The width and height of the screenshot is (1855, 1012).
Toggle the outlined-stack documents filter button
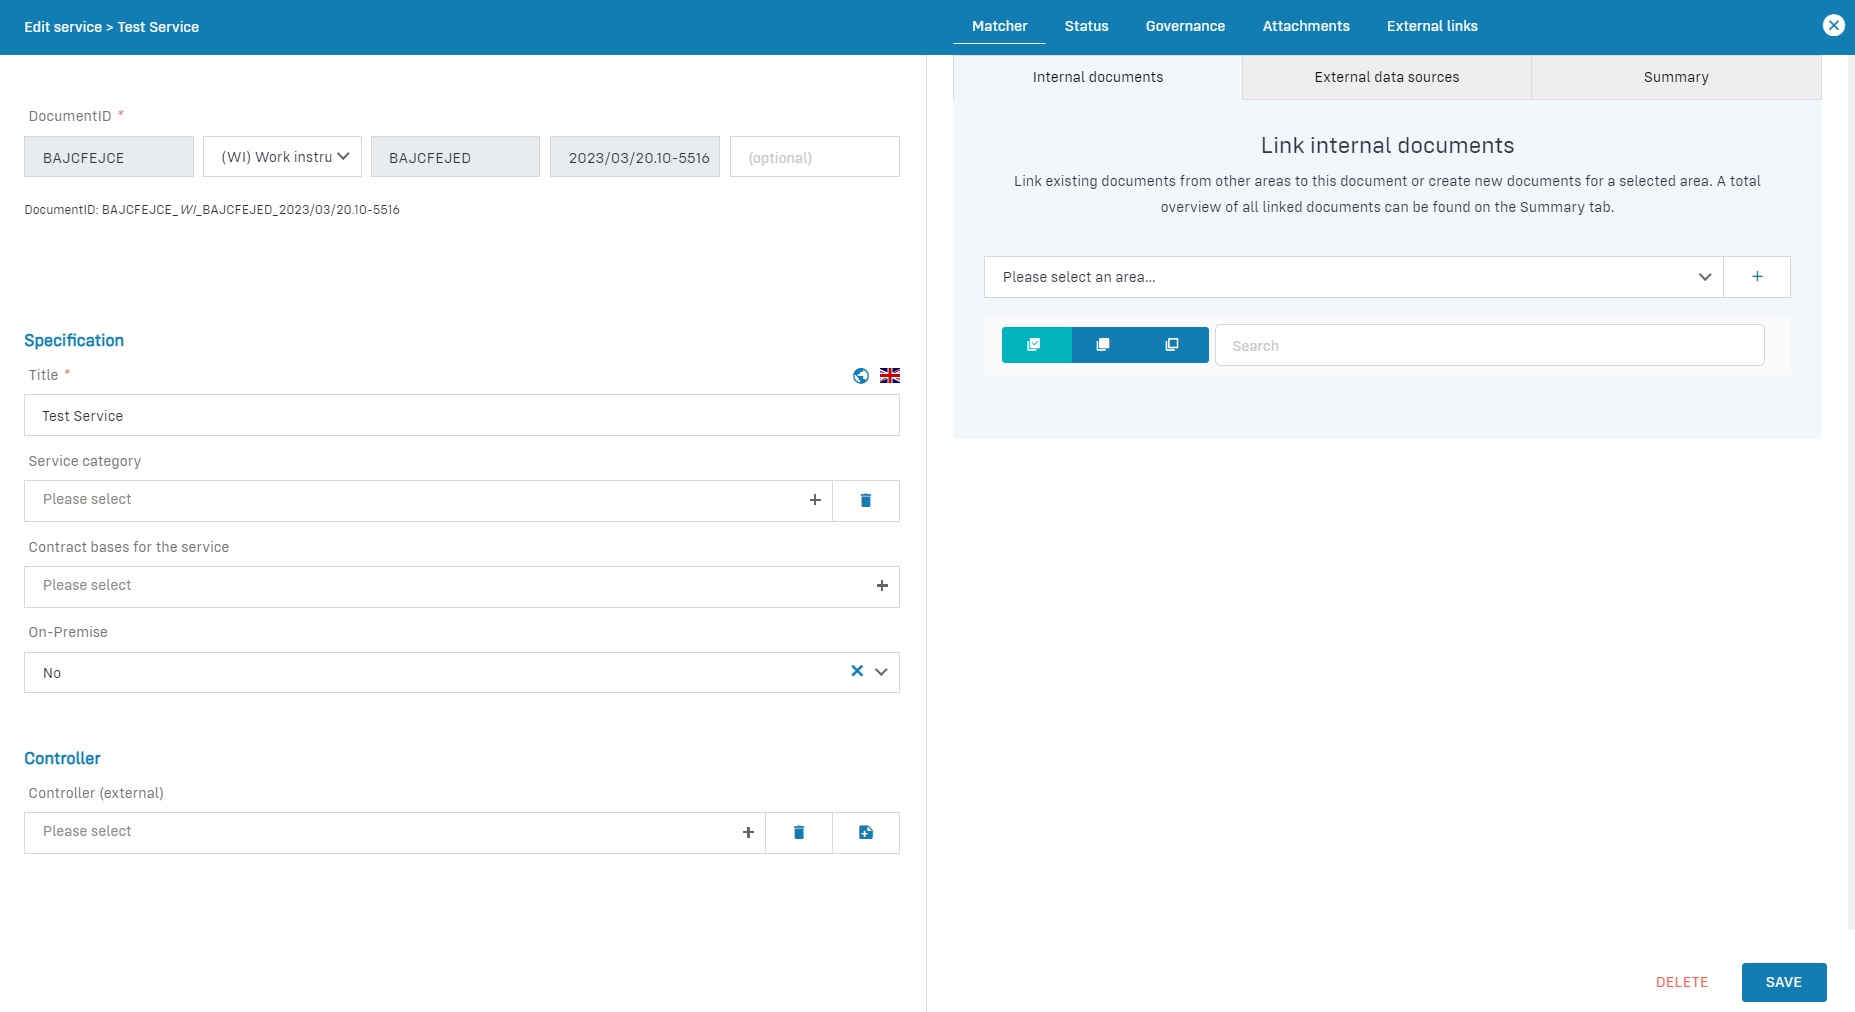1172,345
